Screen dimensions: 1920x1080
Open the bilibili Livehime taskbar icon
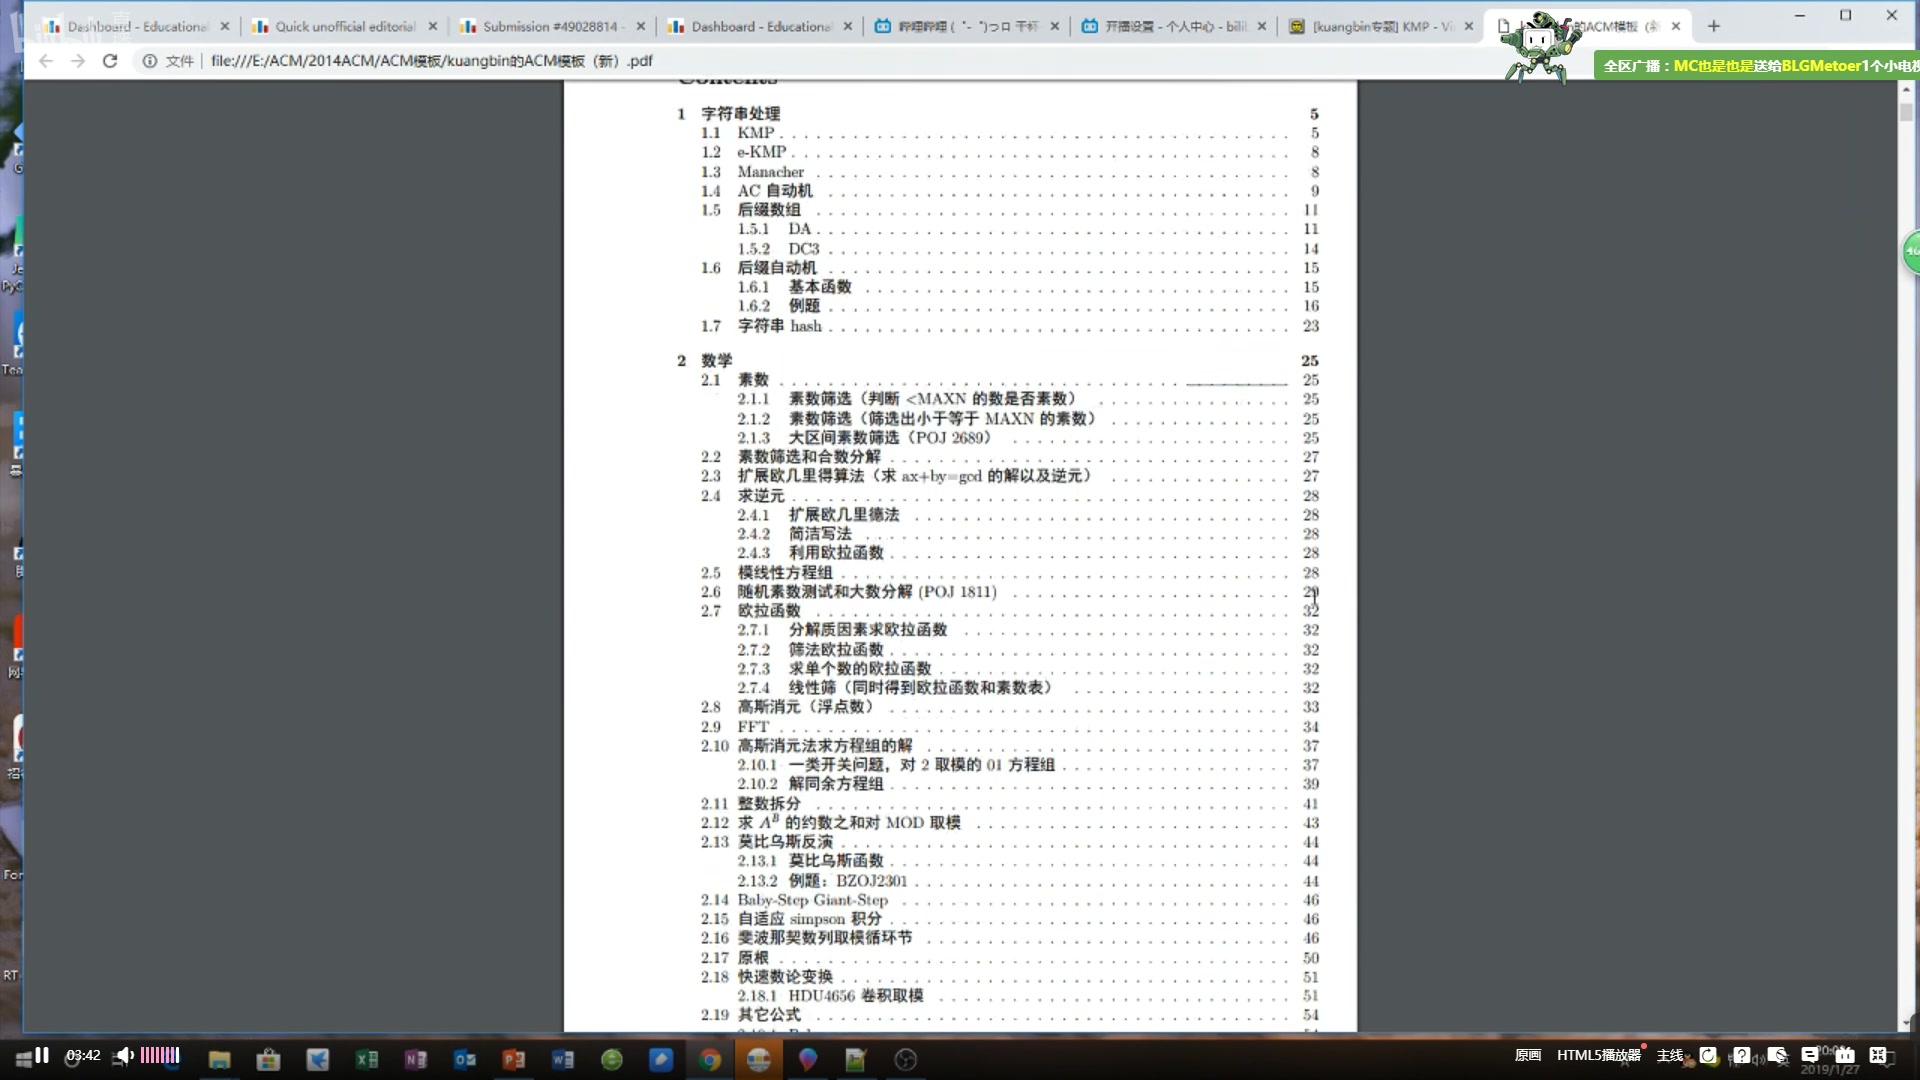(759, 1058)
